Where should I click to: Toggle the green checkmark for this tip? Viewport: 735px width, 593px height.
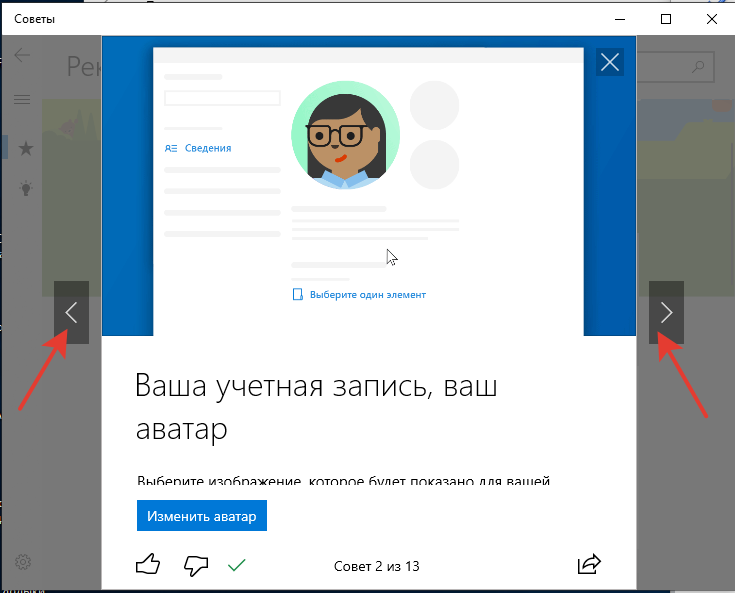click(x=237, y=565)
